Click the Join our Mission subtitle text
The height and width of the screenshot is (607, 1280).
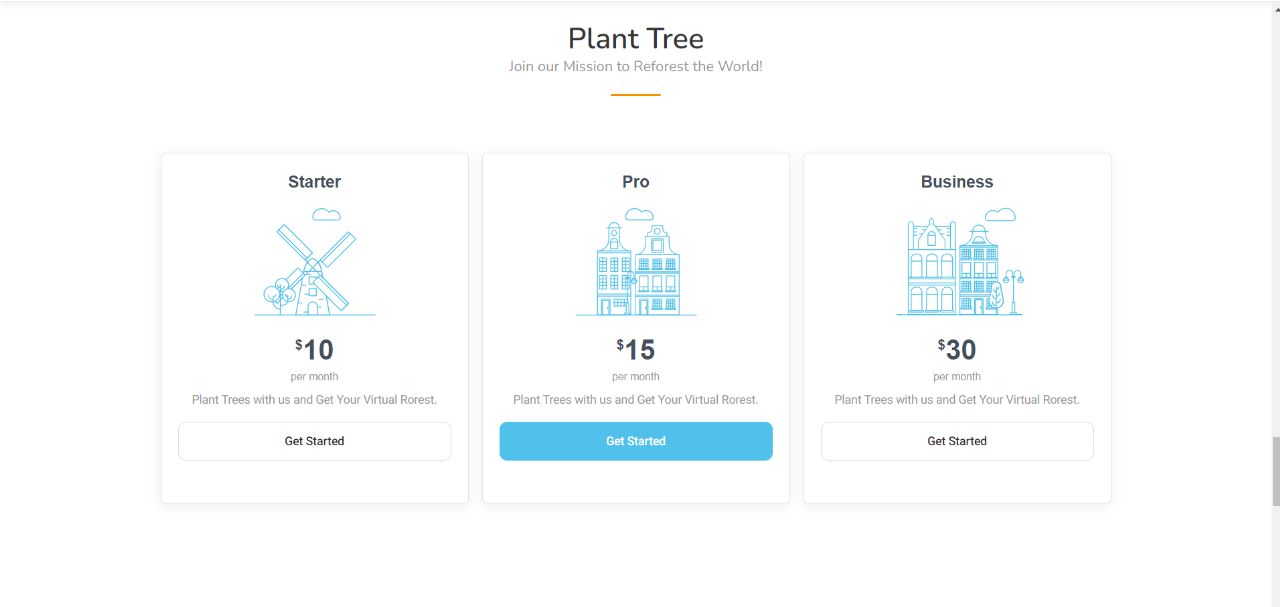tap(636, 66)
